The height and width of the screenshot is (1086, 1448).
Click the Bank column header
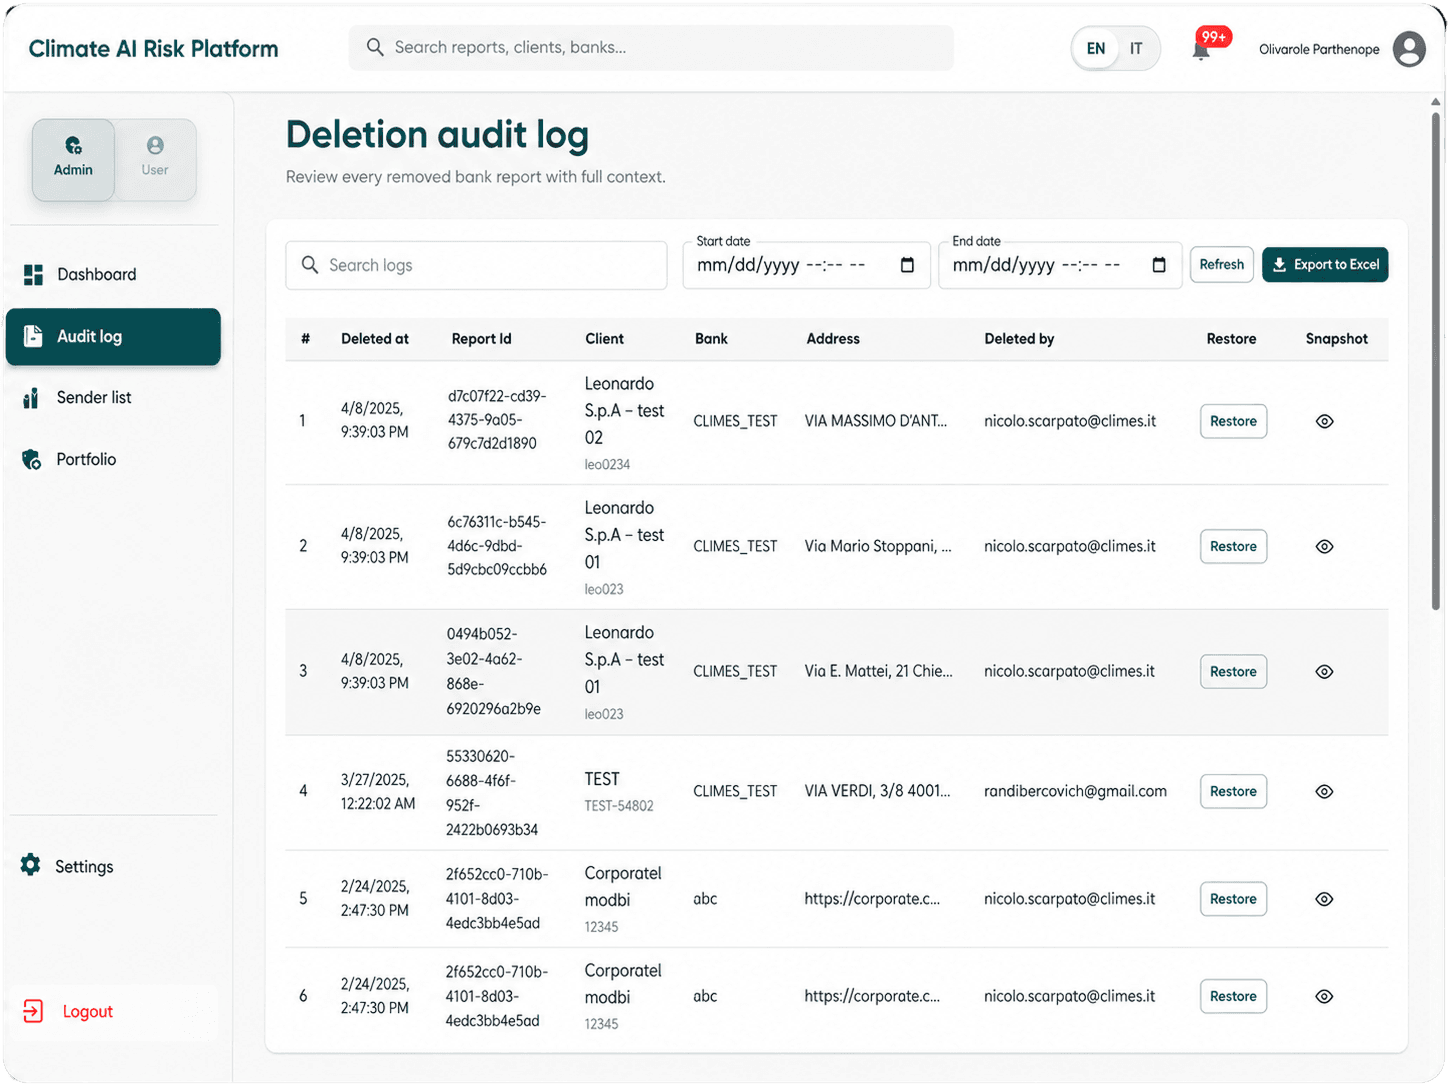coord(711,339)
